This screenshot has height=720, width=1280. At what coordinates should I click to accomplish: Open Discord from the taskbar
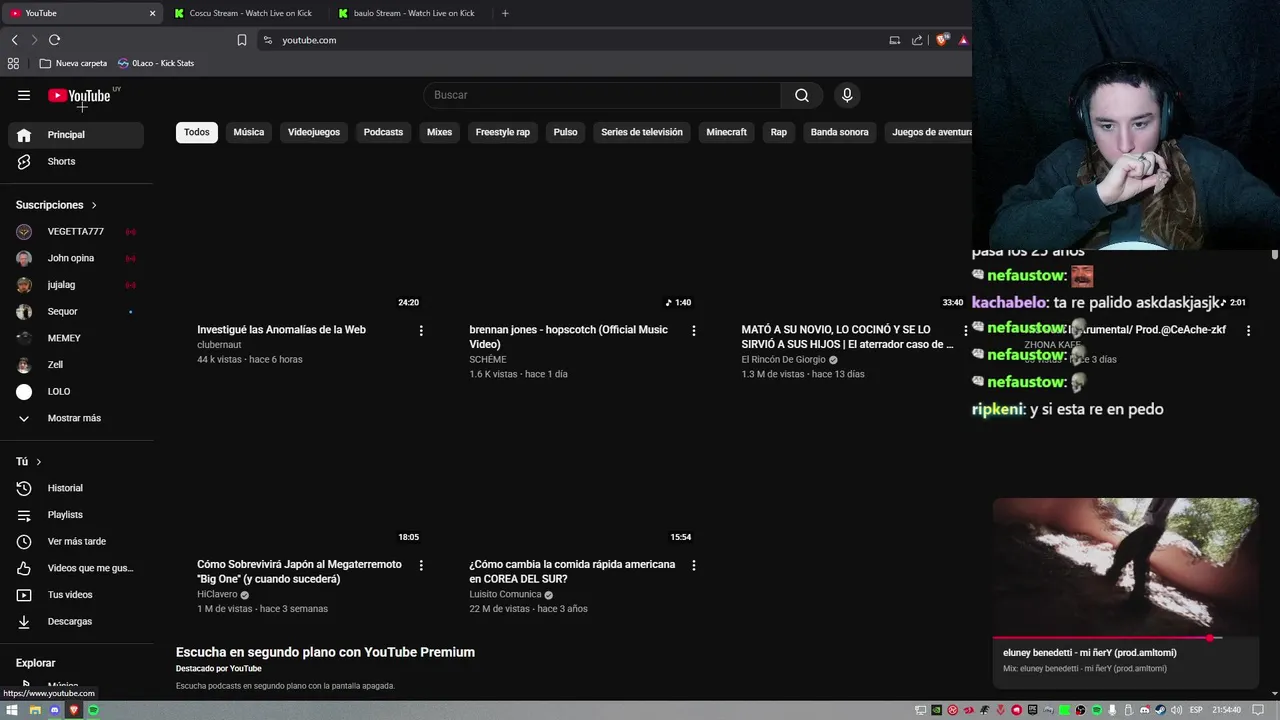click(54, 710)
